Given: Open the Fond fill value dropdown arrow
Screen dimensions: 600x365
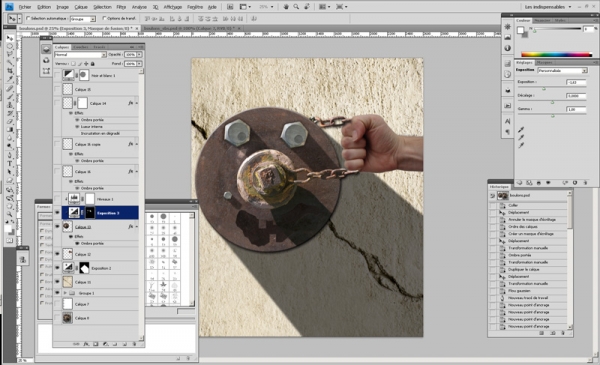Looking at the screenshot, I should 139,64.
